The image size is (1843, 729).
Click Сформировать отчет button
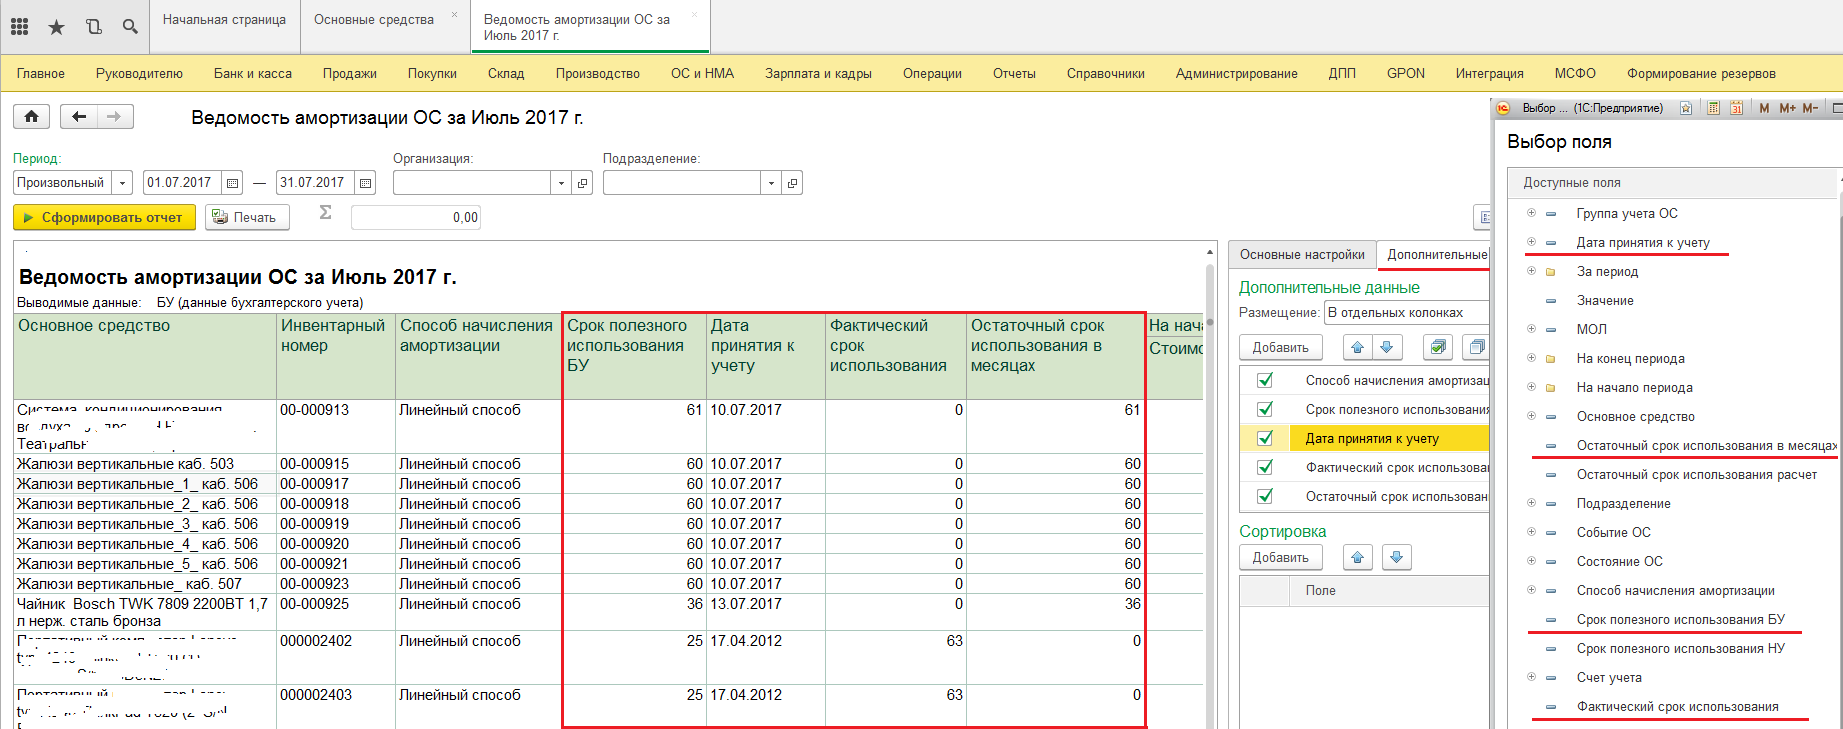click(x=104, y=217)
